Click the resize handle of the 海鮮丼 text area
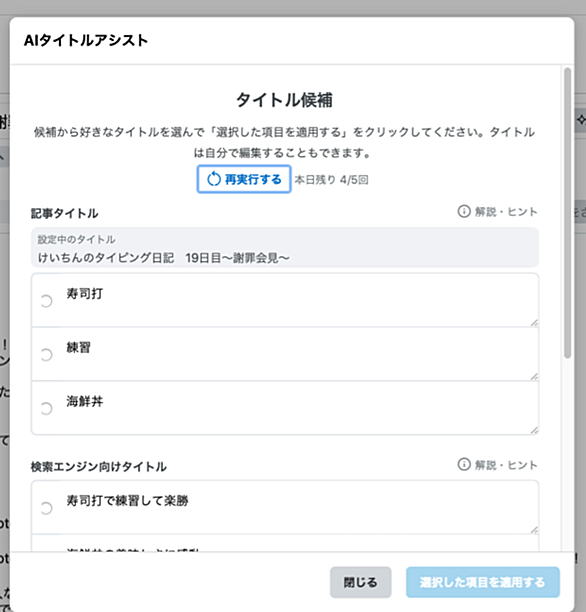 coord(534,430)
